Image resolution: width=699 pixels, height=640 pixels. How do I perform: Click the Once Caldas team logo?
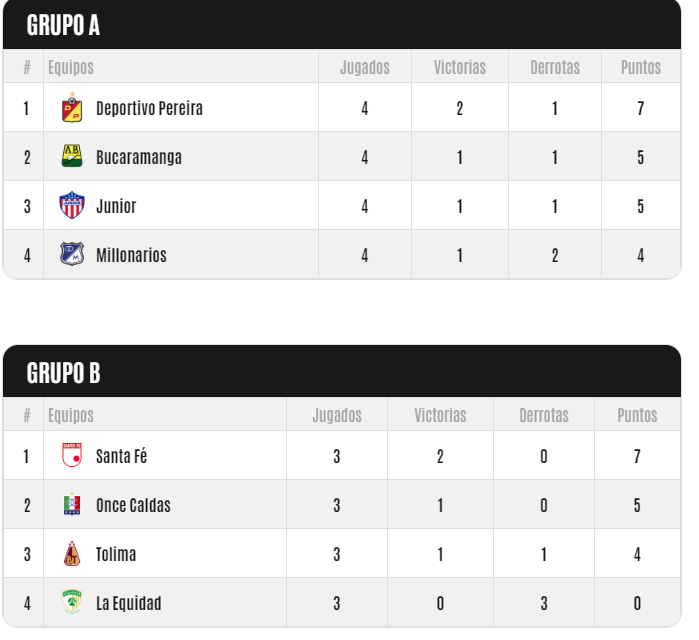pyautogui.click(x=72, y=504)
